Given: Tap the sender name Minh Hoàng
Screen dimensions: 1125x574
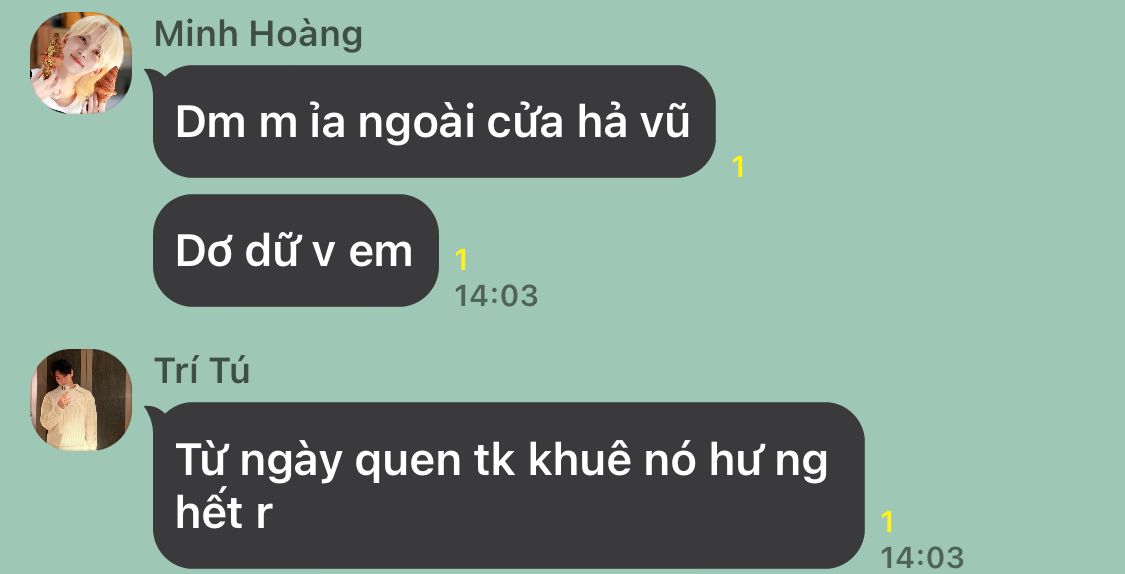Looking at the screenshot, I should click(x=258, y=34).
